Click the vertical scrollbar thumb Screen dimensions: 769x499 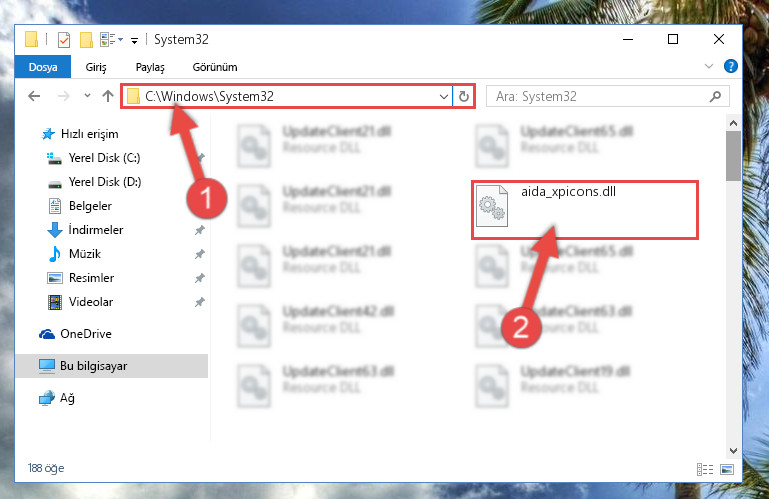pos(733,156)
